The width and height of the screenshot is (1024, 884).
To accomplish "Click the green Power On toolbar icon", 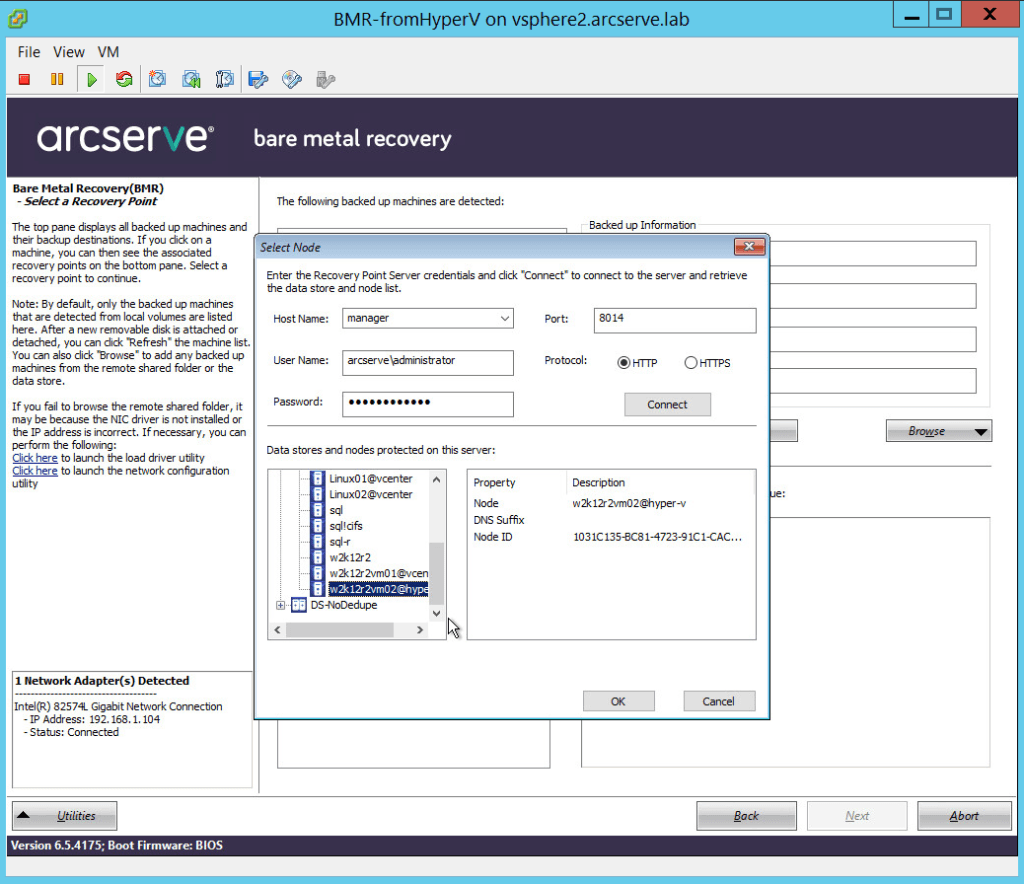I will coord(91,80).
